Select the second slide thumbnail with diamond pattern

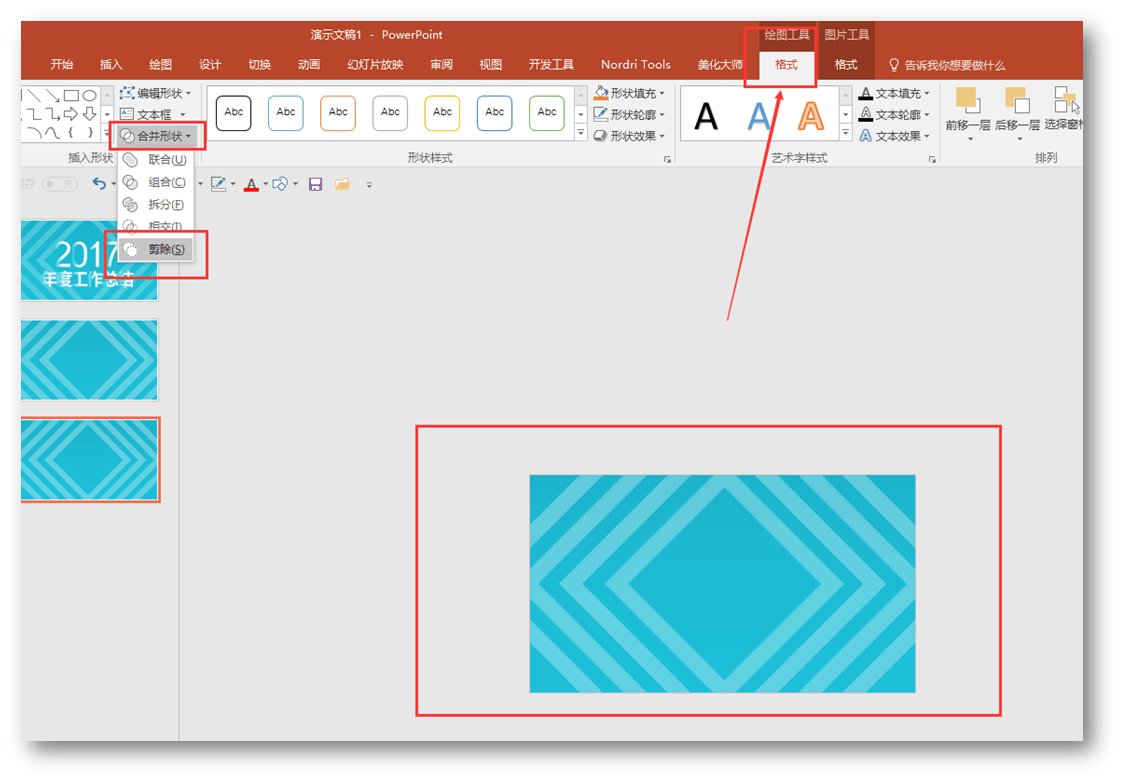[89, 360]
